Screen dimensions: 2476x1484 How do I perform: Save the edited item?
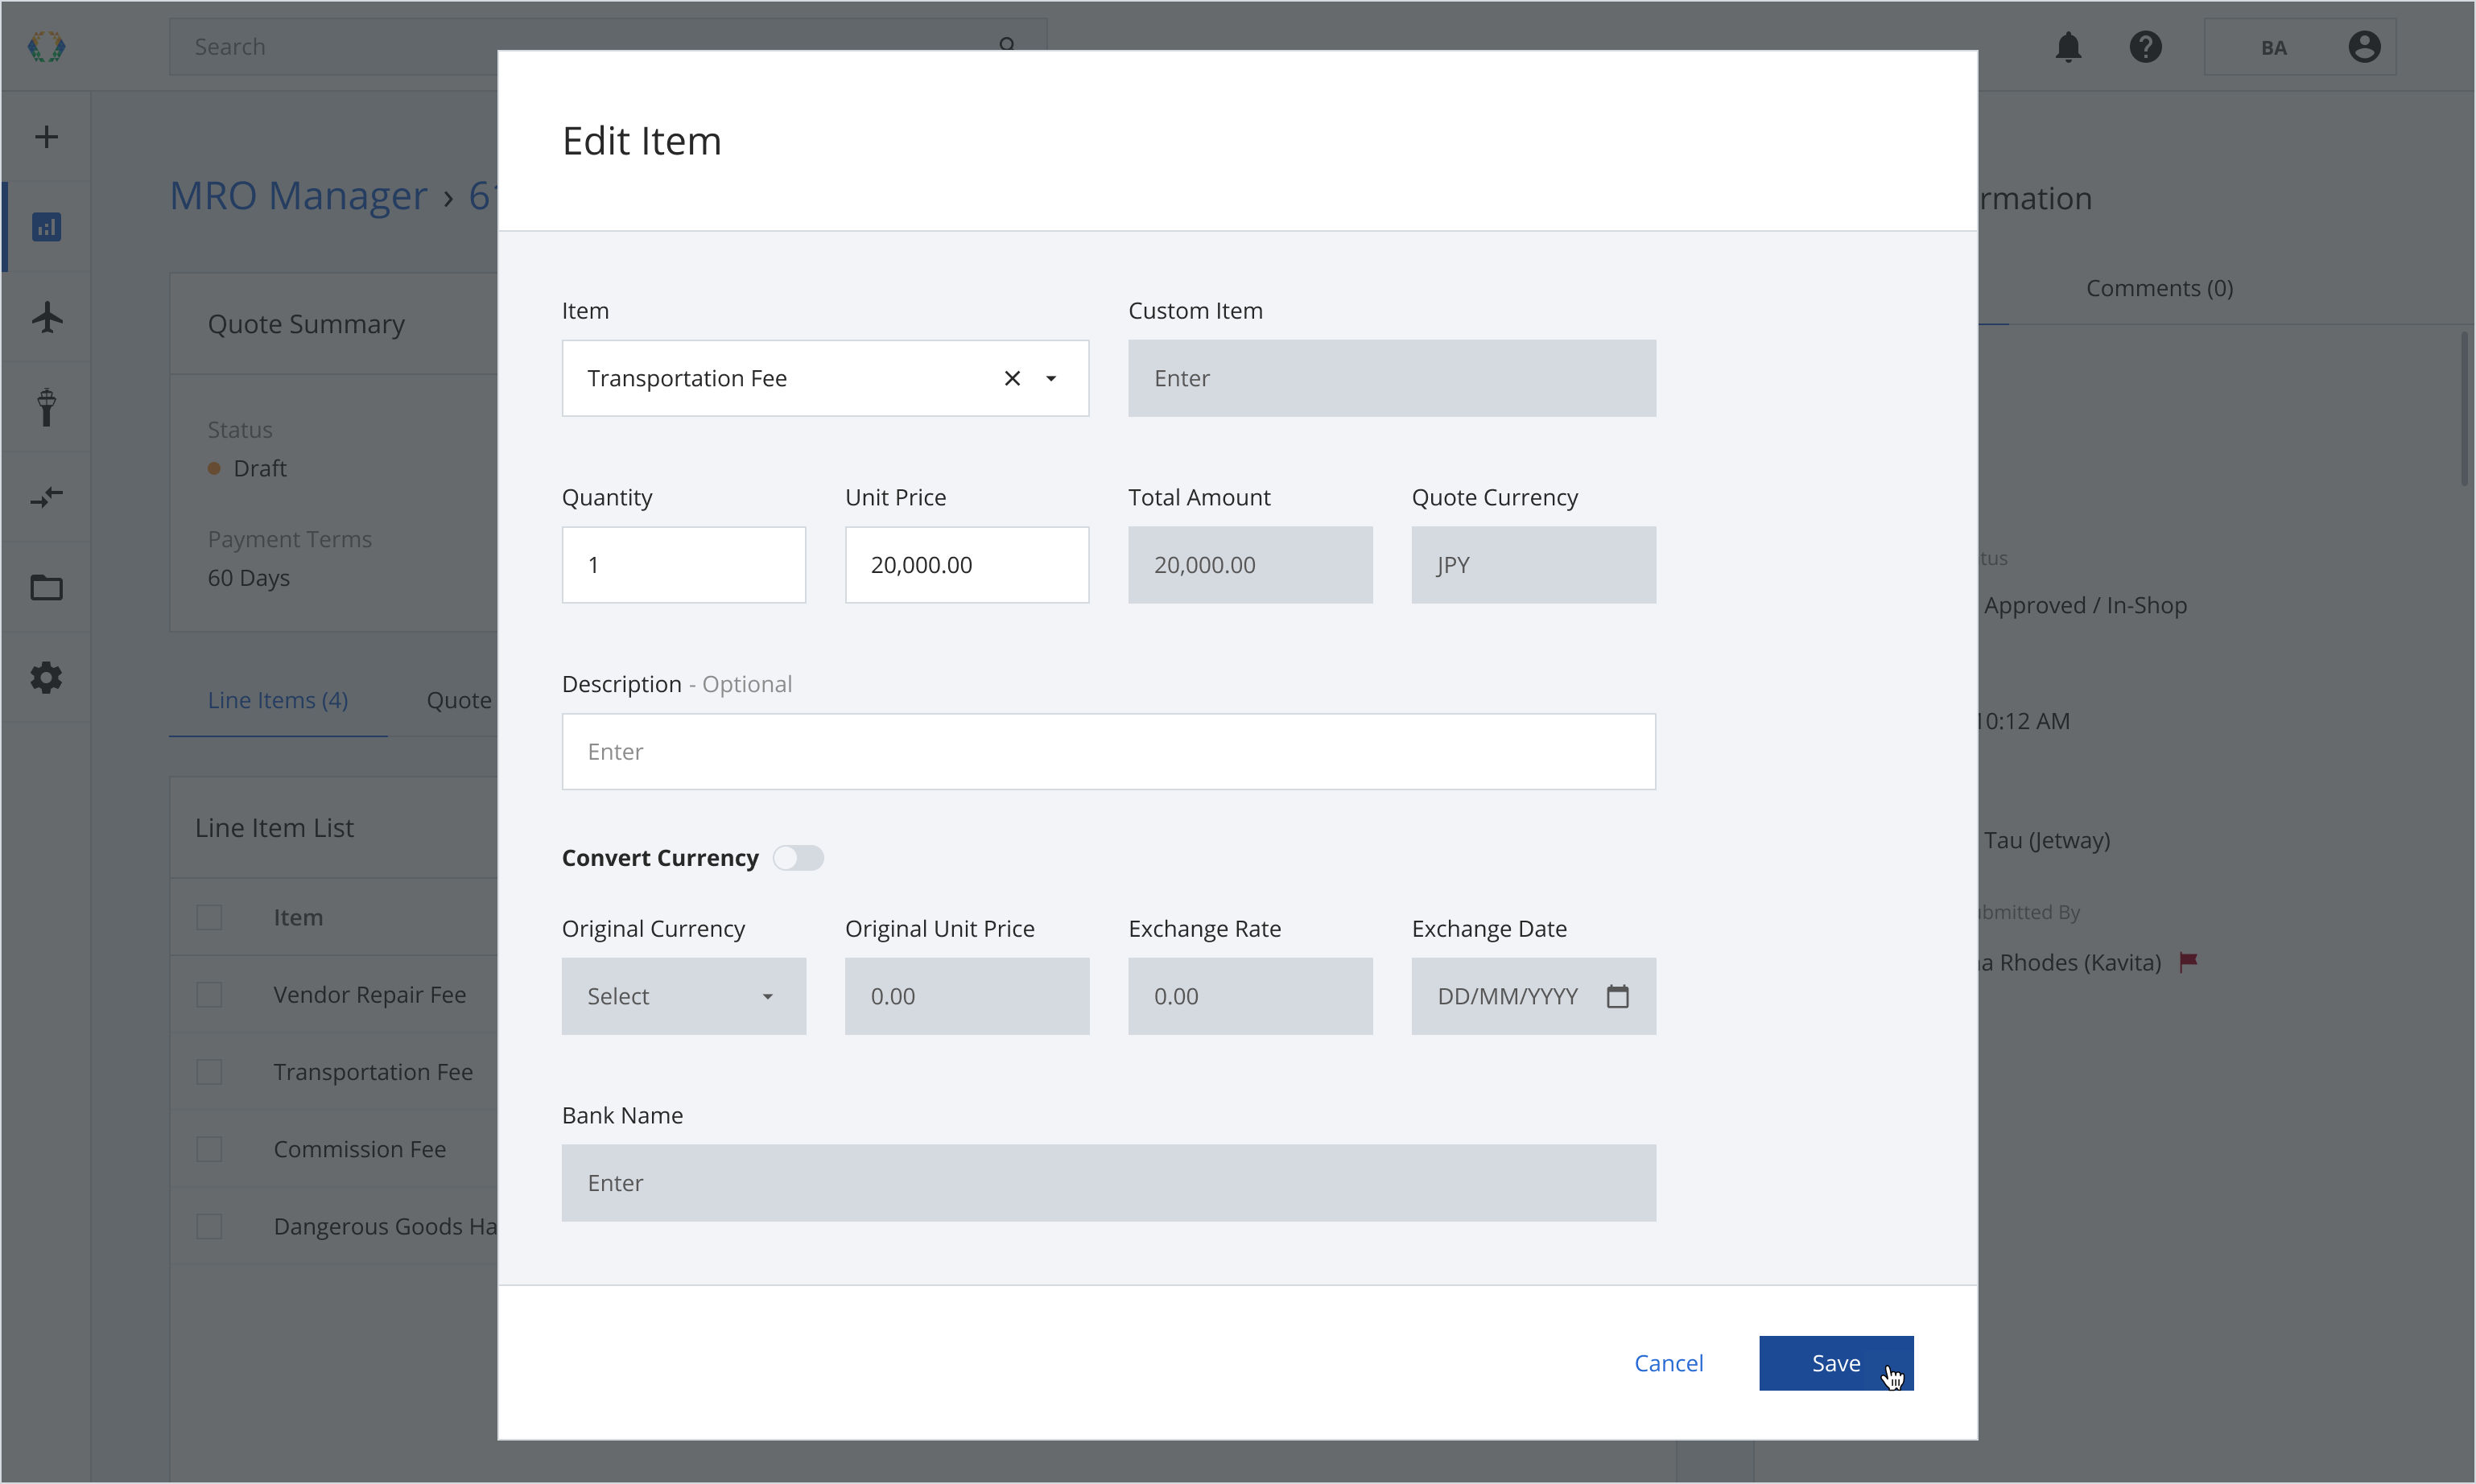click(1836, 1363)
